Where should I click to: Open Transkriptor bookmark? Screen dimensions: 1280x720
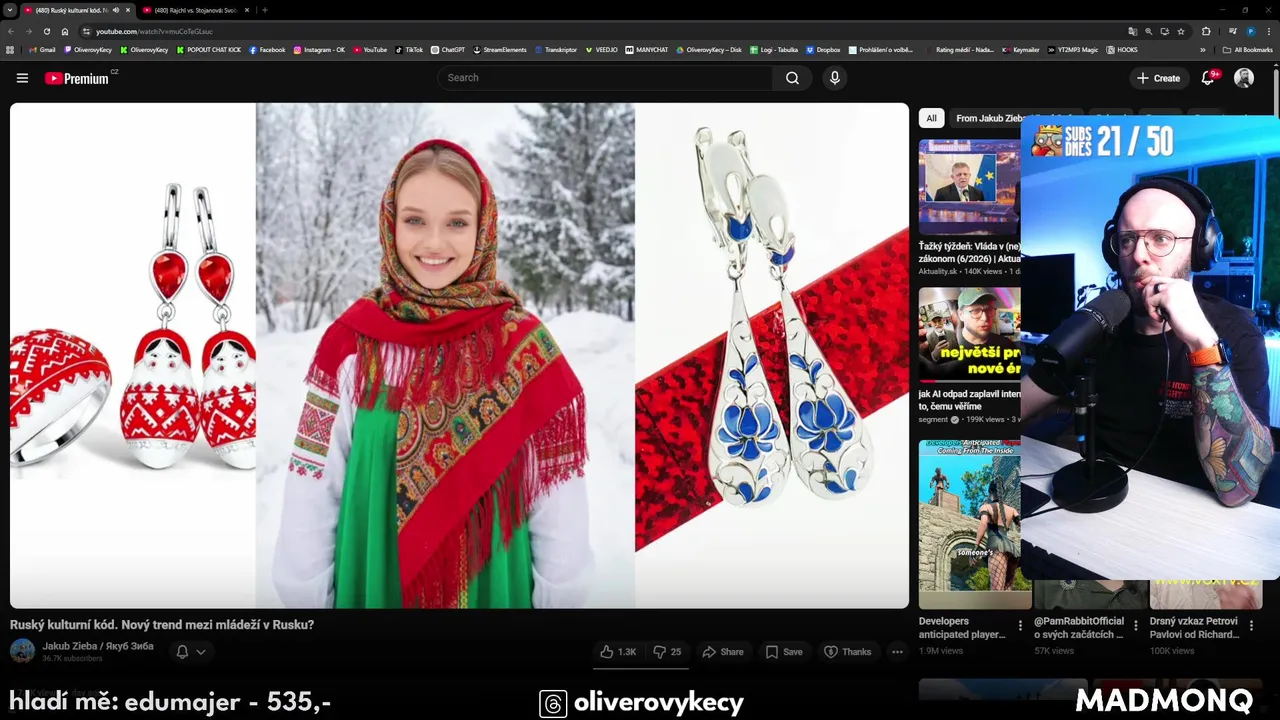tap(556, 49)
